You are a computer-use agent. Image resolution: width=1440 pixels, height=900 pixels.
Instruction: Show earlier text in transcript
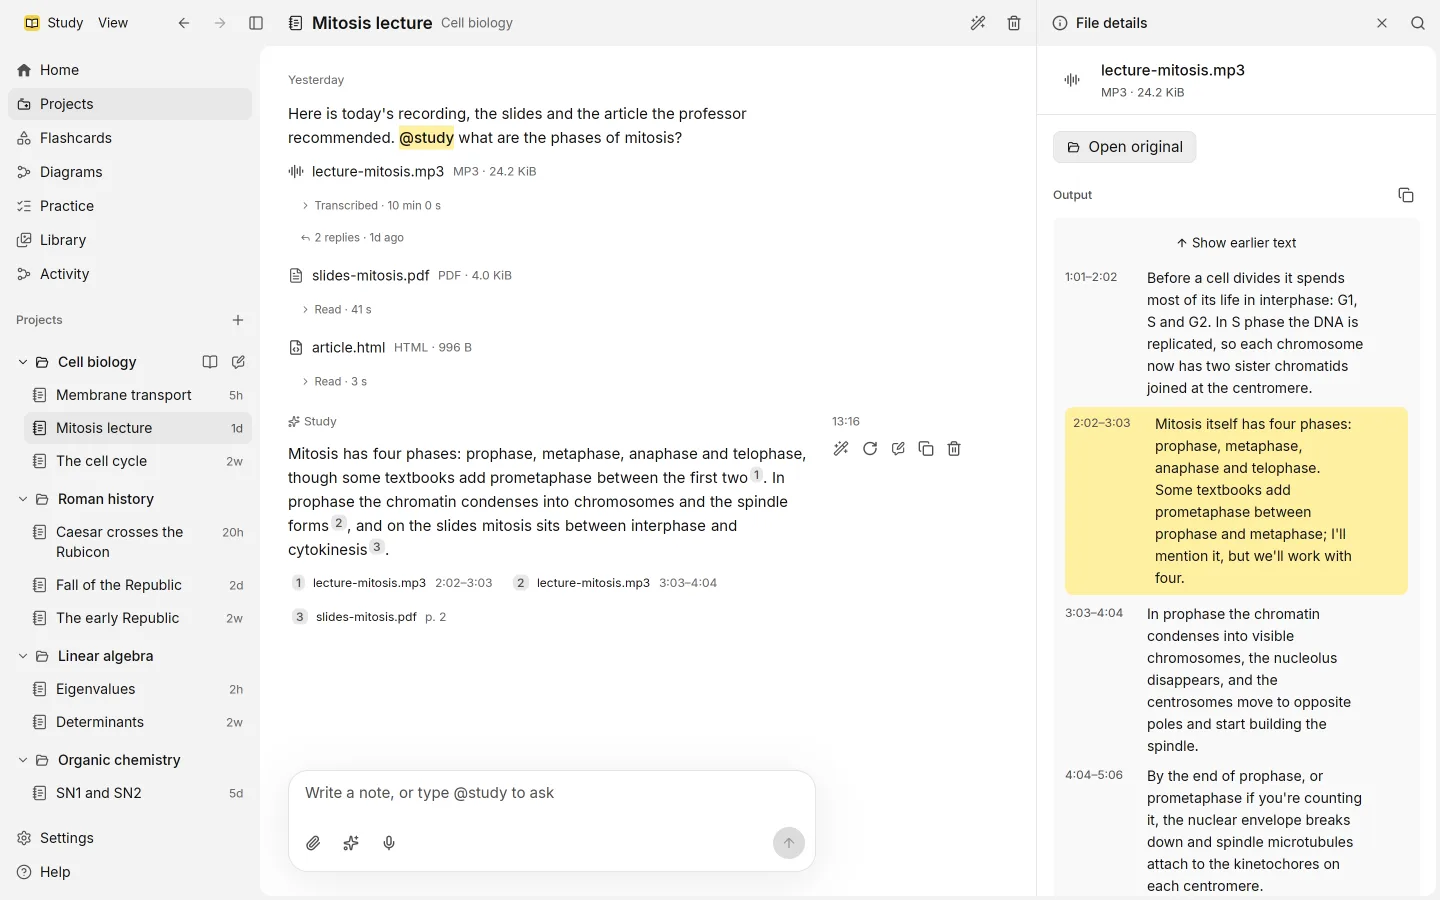(x=1236, y=243)
